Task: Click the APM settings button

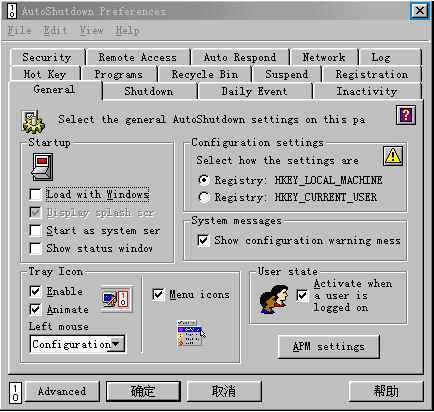Action: pos(329,347)
